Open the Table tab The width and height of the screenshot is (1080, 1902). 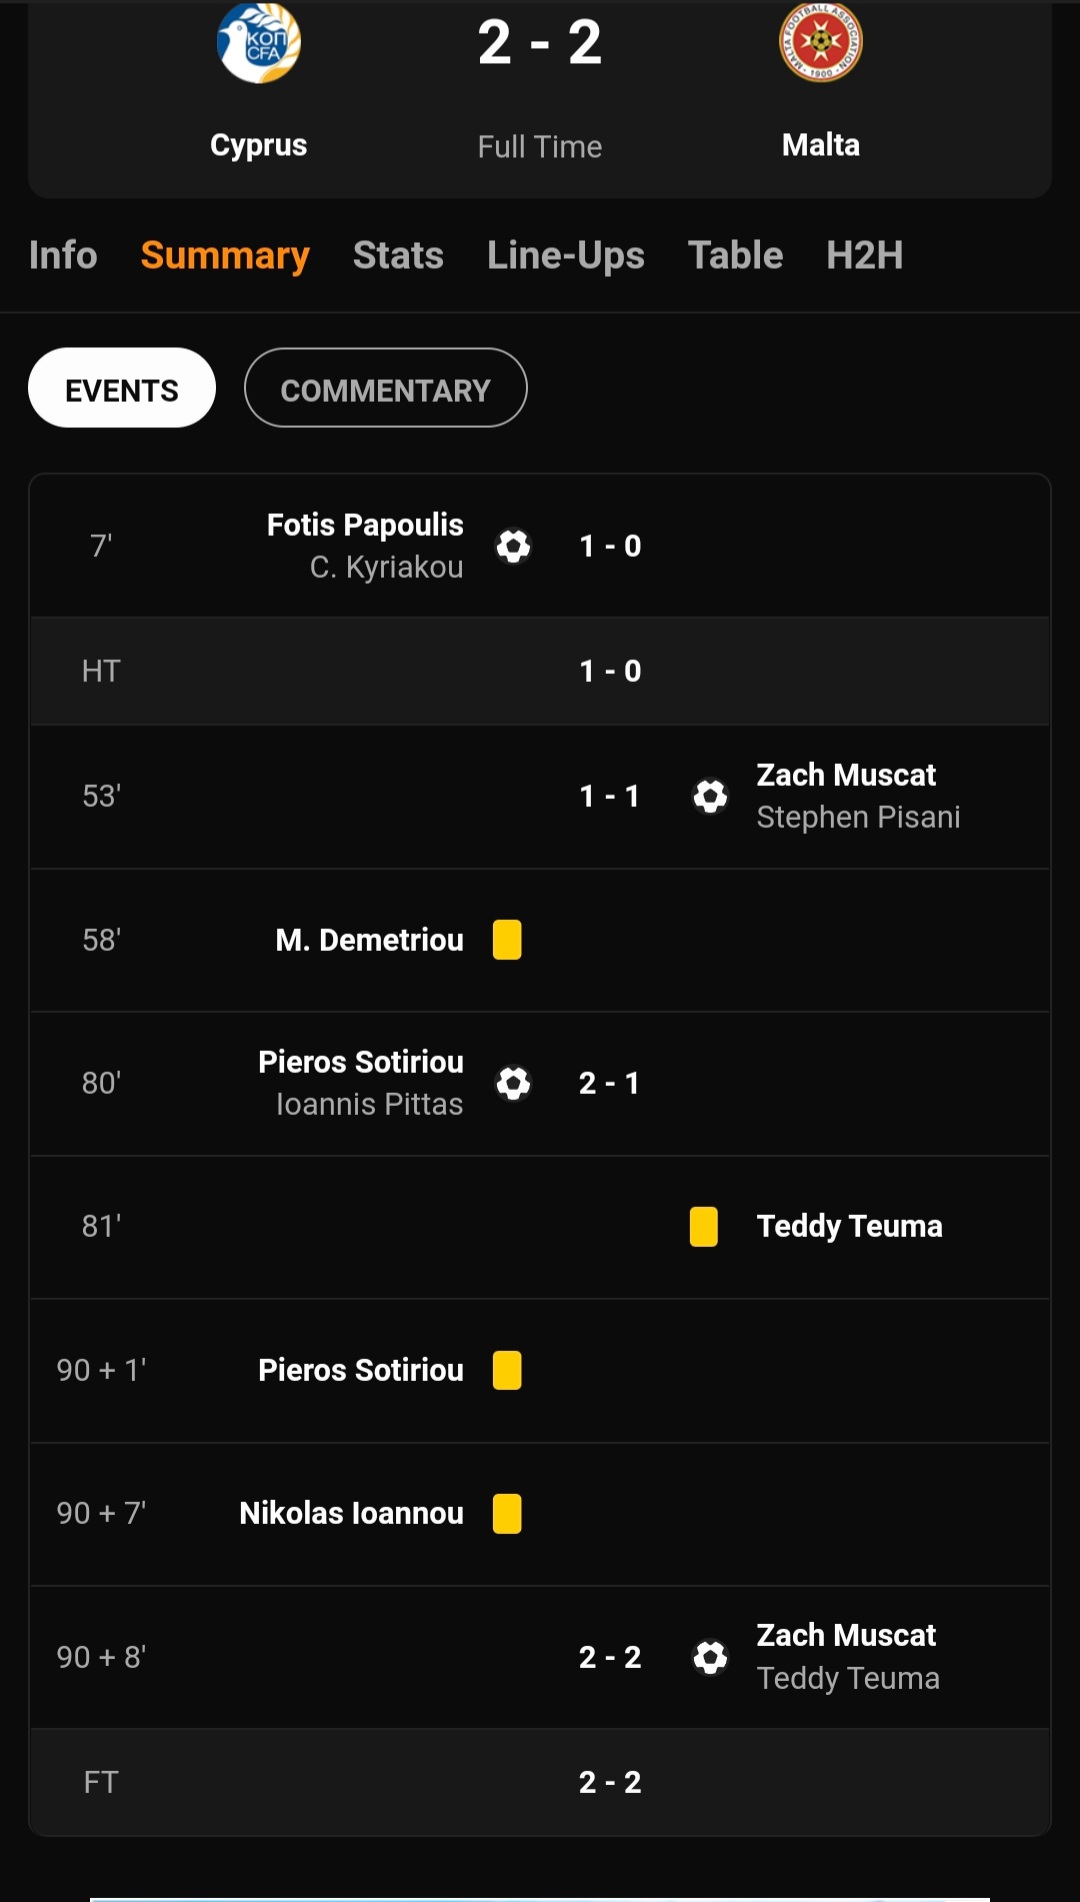(735, 255)
